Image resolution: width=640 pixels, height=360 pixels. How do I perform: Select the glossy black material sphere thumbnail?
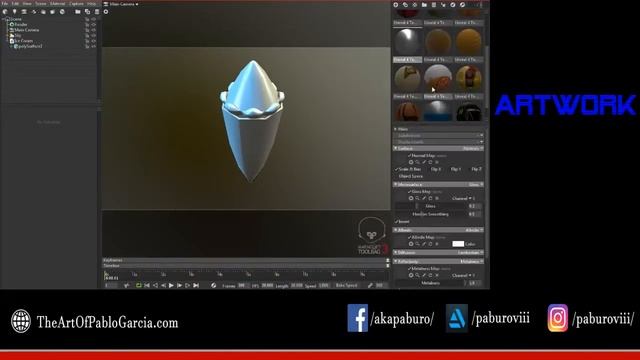(469, 111)
